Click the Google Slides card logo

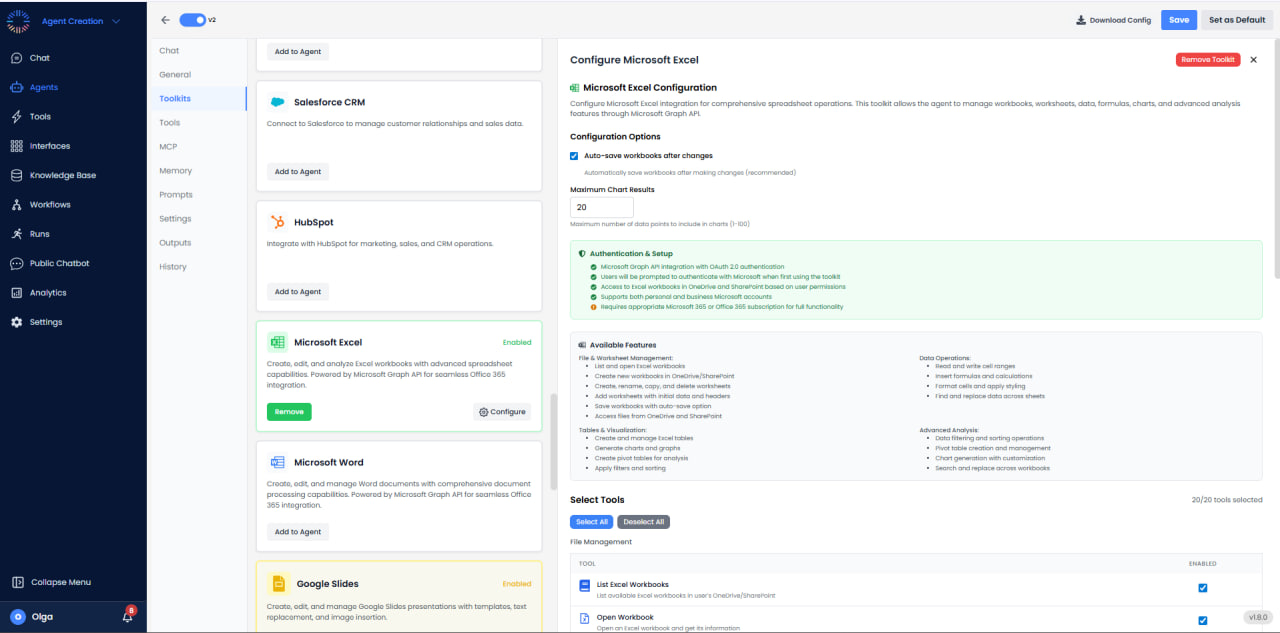(x=278, y=583)
